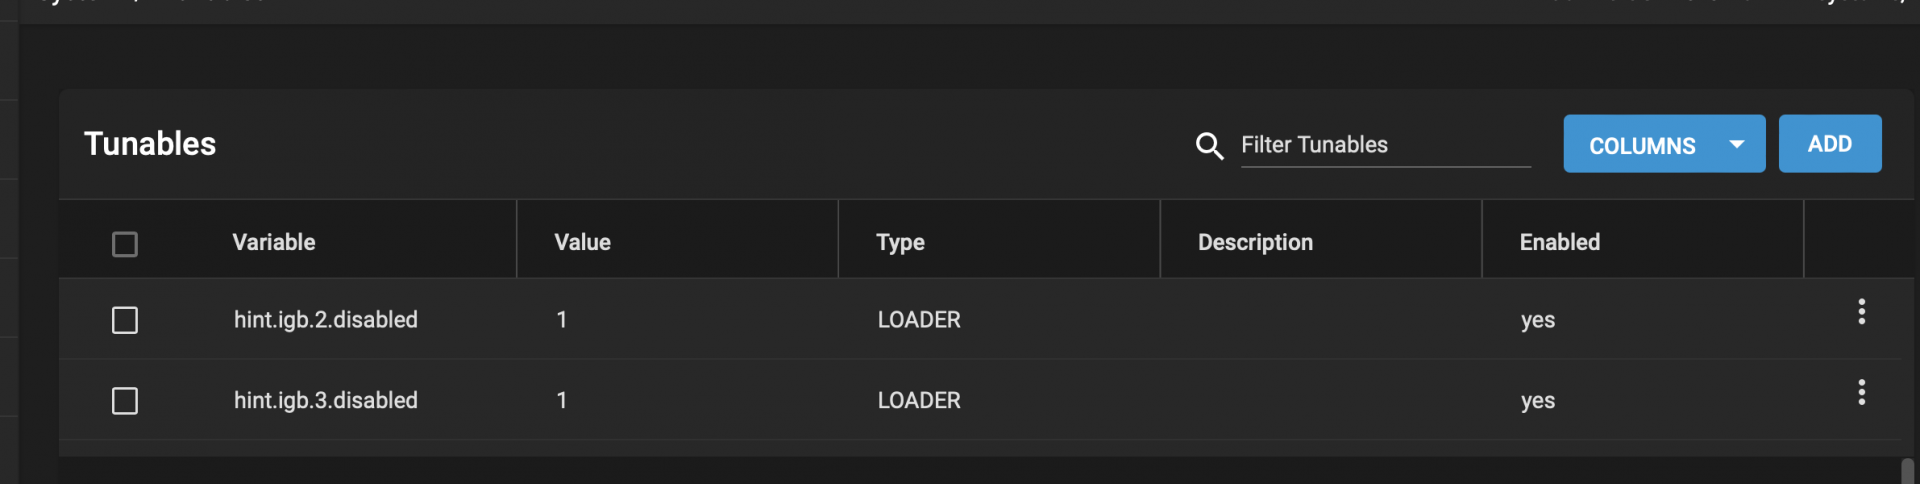Click LOADER type in first row
Viewport: 1920px width, 484px height.
click(x=919, y=320)
